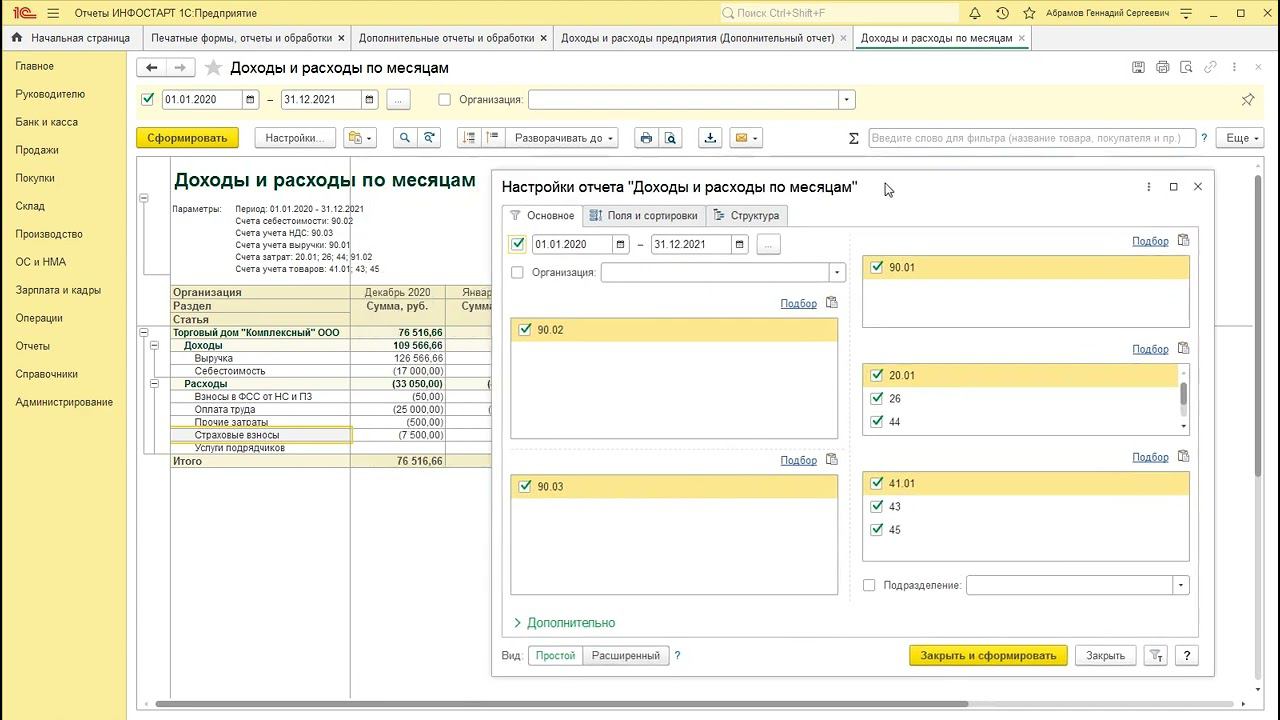1280x720 pixels.
Task: Open print preview in report toolbar
Action: (670, 138)
